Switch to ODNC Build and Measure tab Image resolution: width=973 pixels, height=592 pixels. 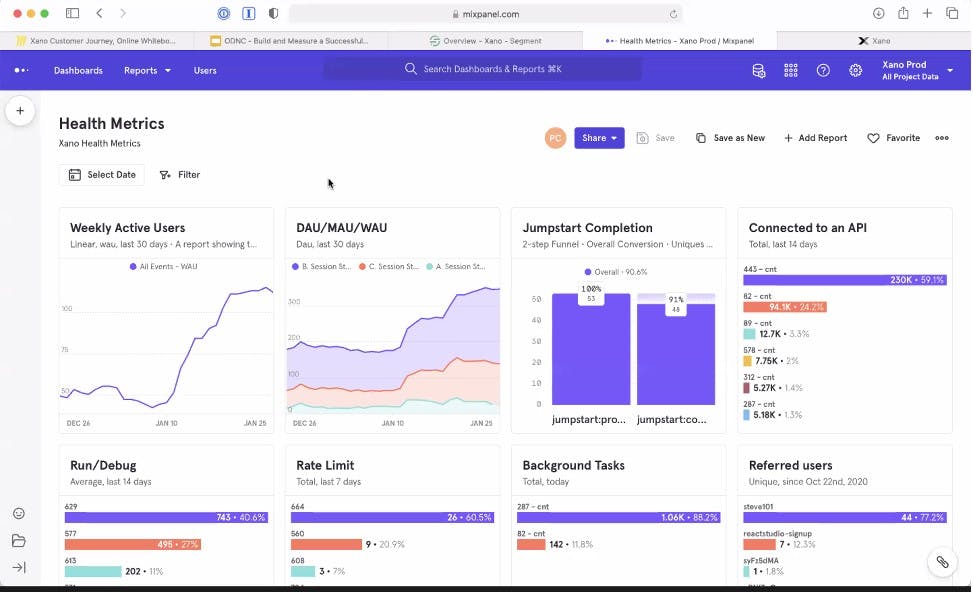[x=290, y=40]
